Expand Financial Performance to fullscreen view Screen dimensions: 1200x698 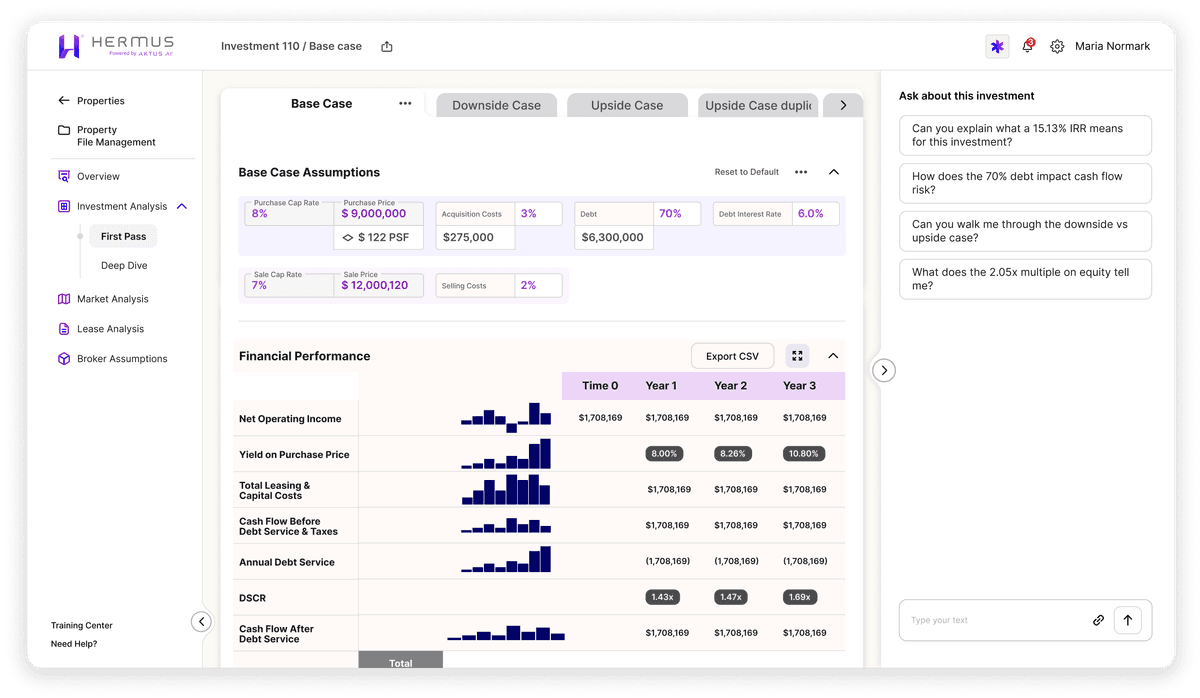pyautogui.click(x=797, y=355)
